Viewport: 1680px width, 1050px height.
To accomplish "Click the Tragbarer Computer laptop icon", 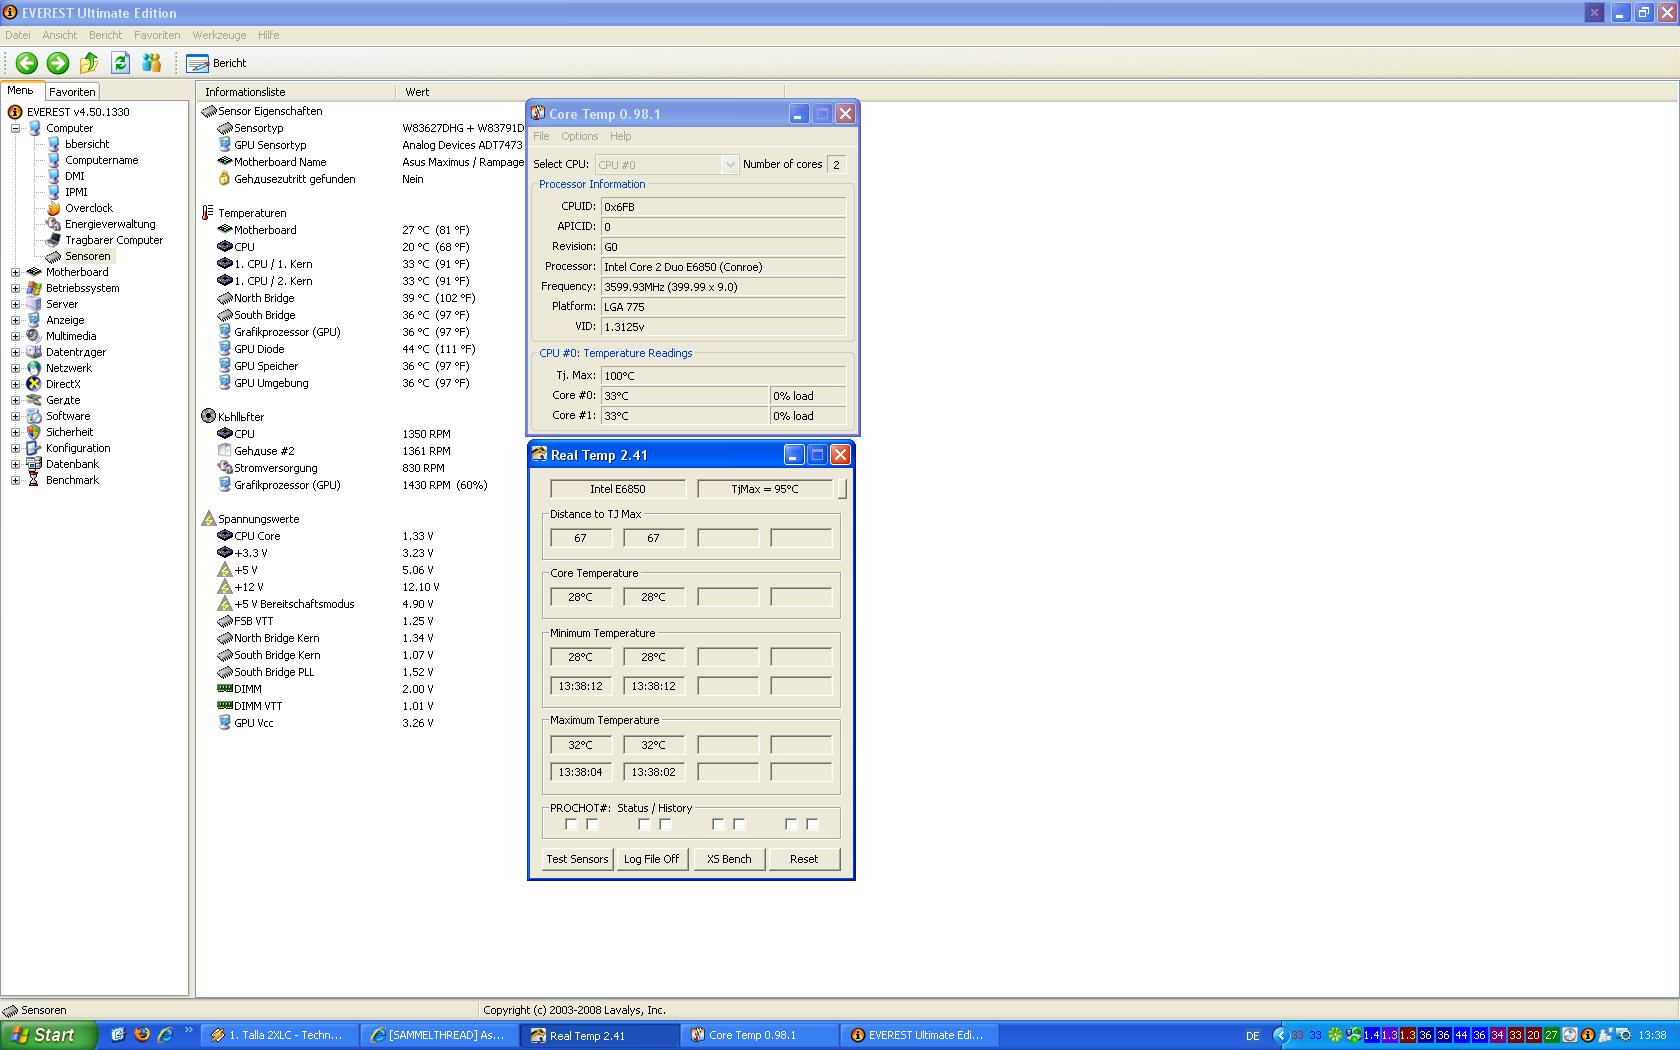I will point(54,240).
